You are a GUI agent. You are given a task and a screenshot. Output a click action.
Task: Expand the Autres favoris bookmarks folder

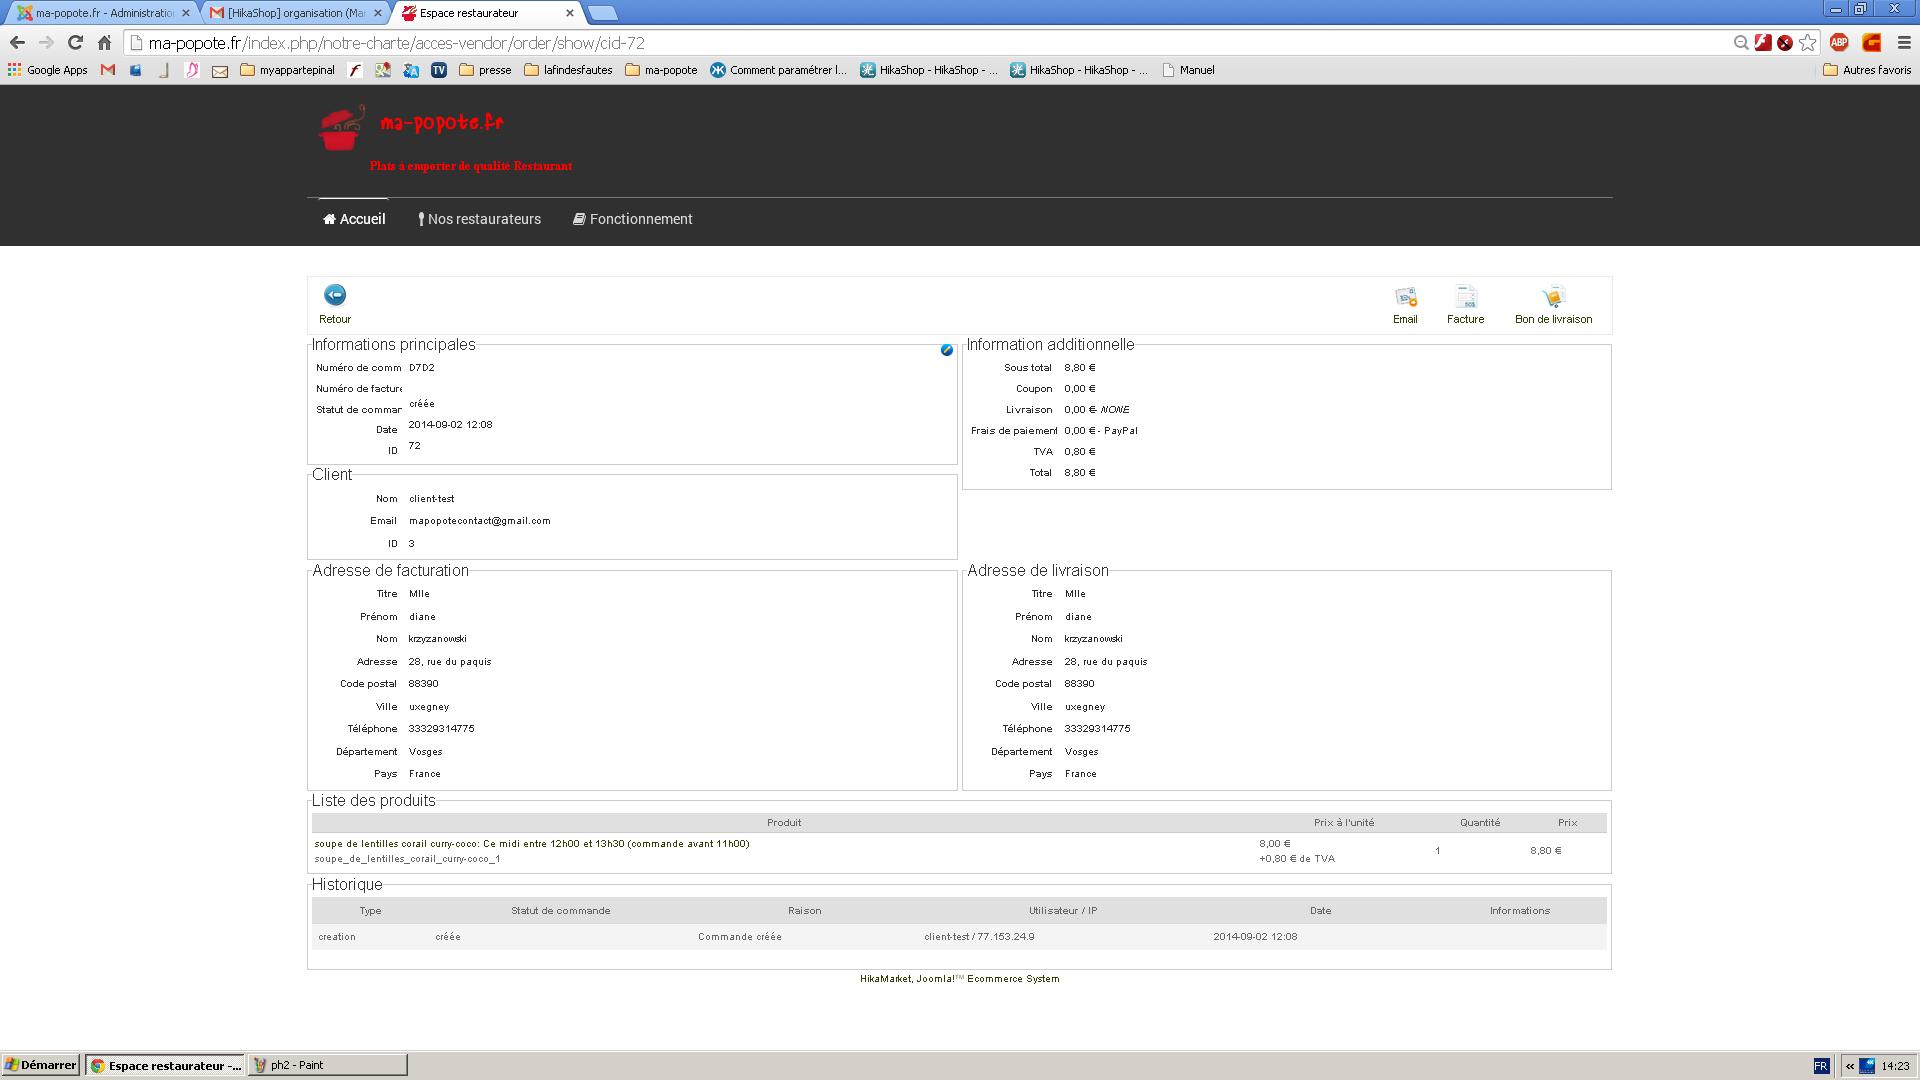(x=1867, y=70)
